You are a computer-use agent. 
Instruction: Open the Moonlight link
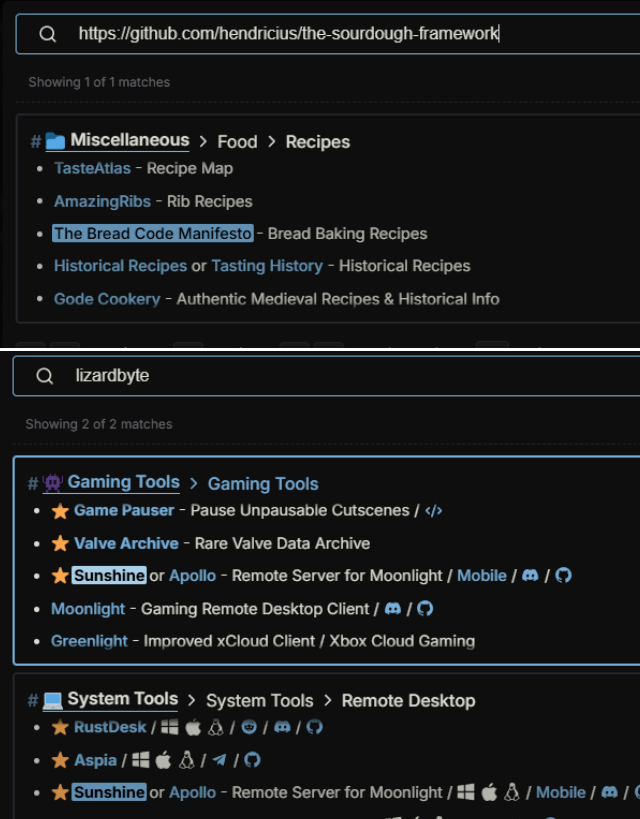click(88, 609)
